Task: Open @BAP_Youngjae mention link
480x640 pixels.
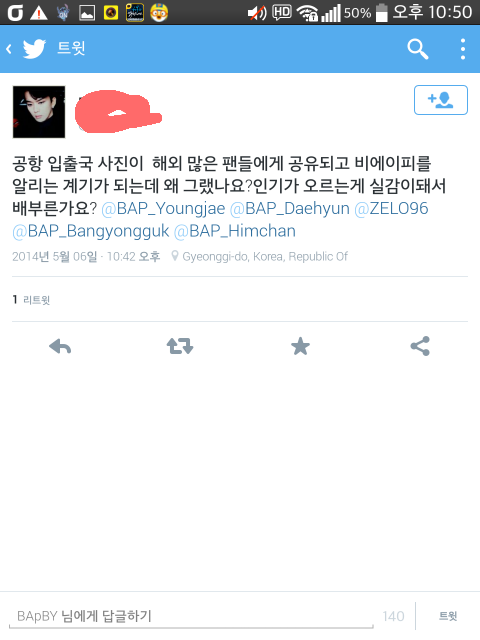Action: click(x=163, y=209)
